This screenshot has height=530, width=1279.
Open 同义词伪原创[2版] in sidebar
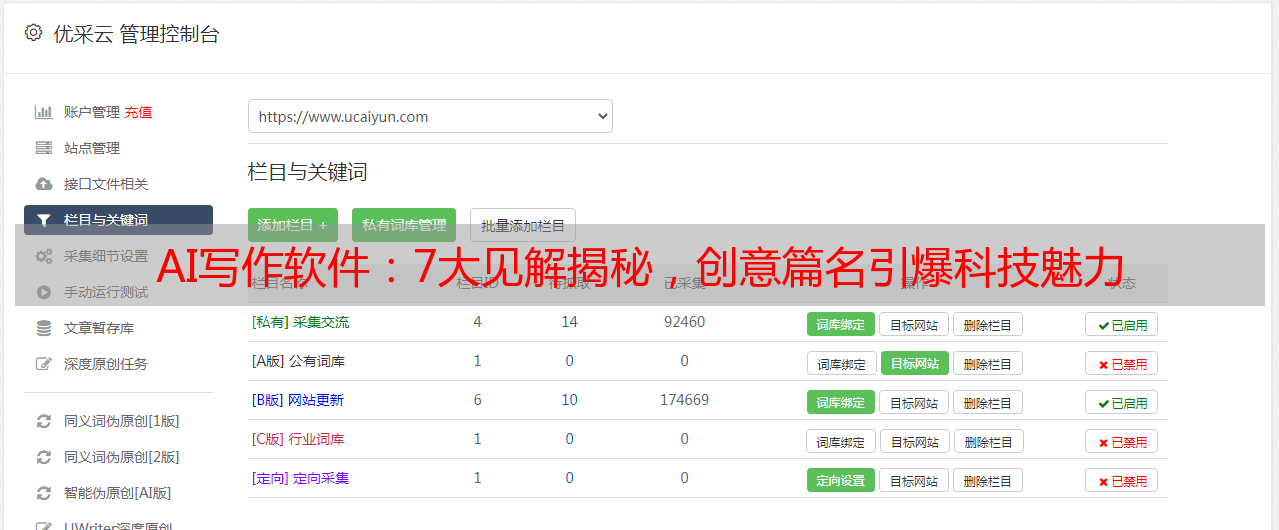point(122,457)
